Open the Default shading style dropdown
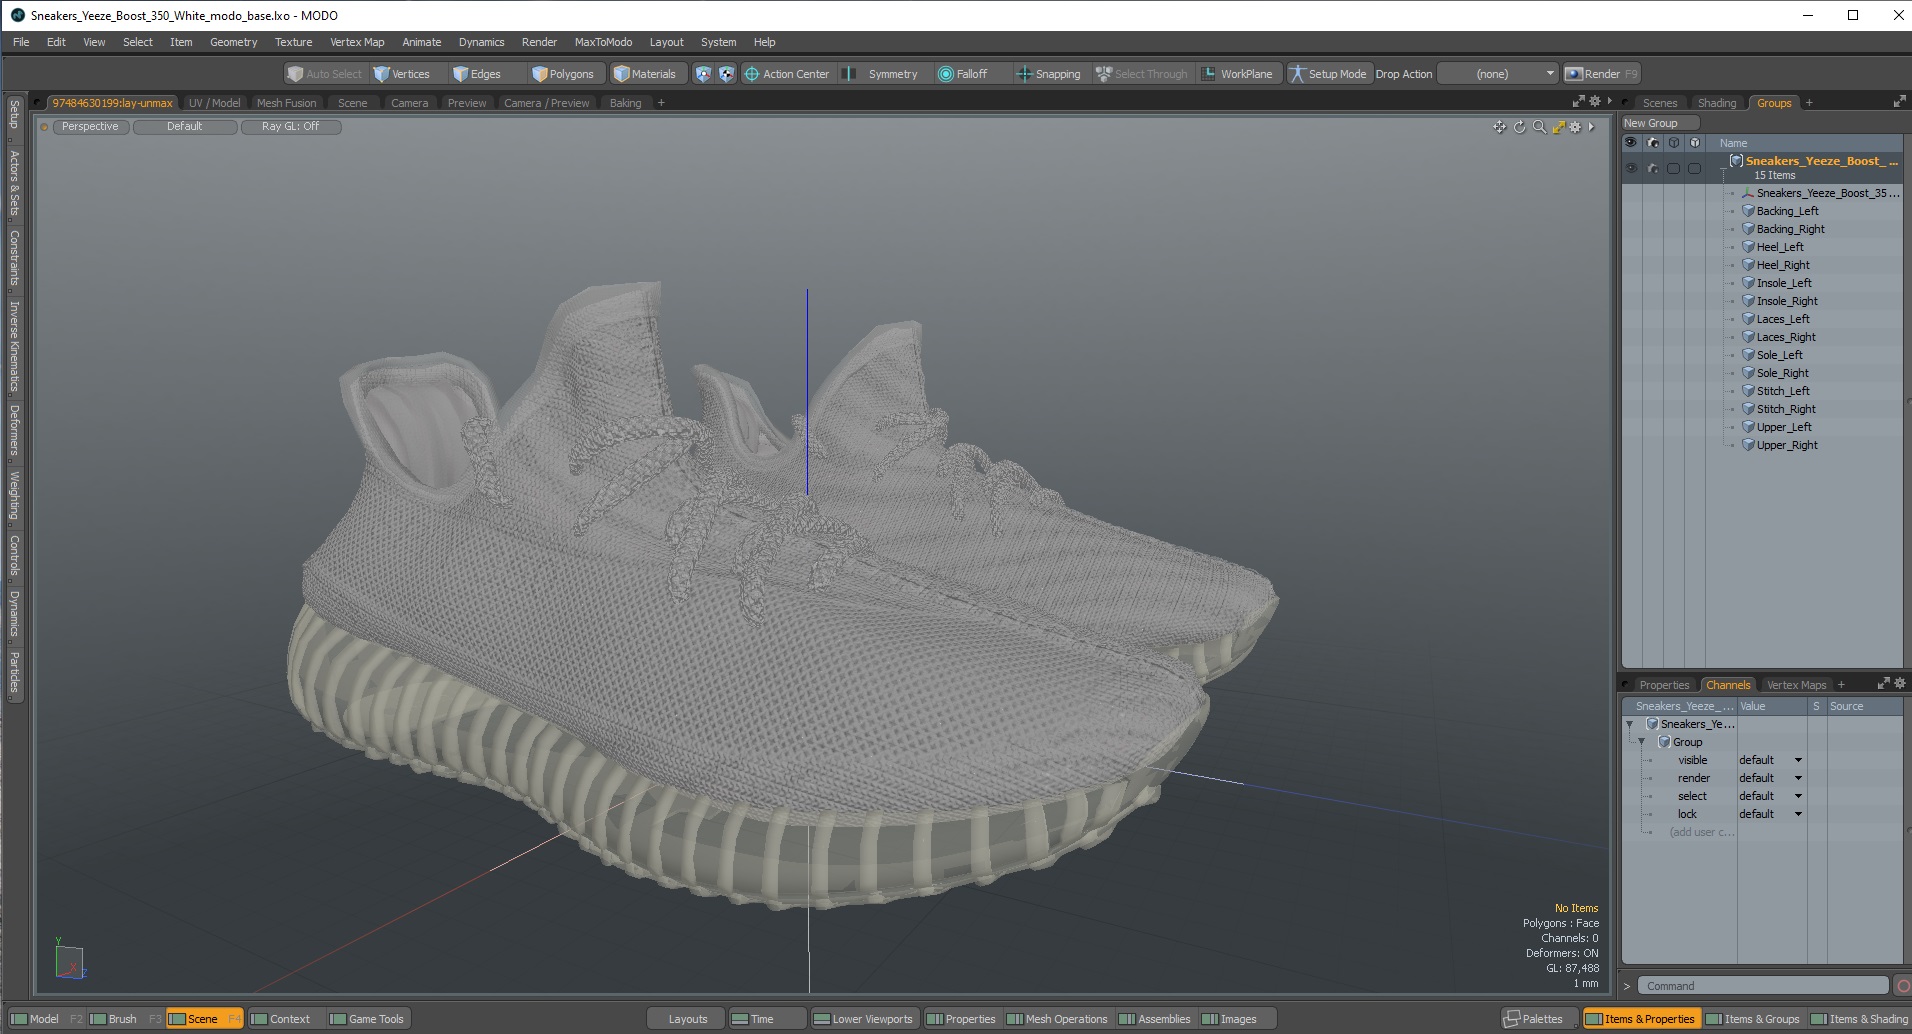Screen dimensions: 1912x1034 click(x=184, y=127)
